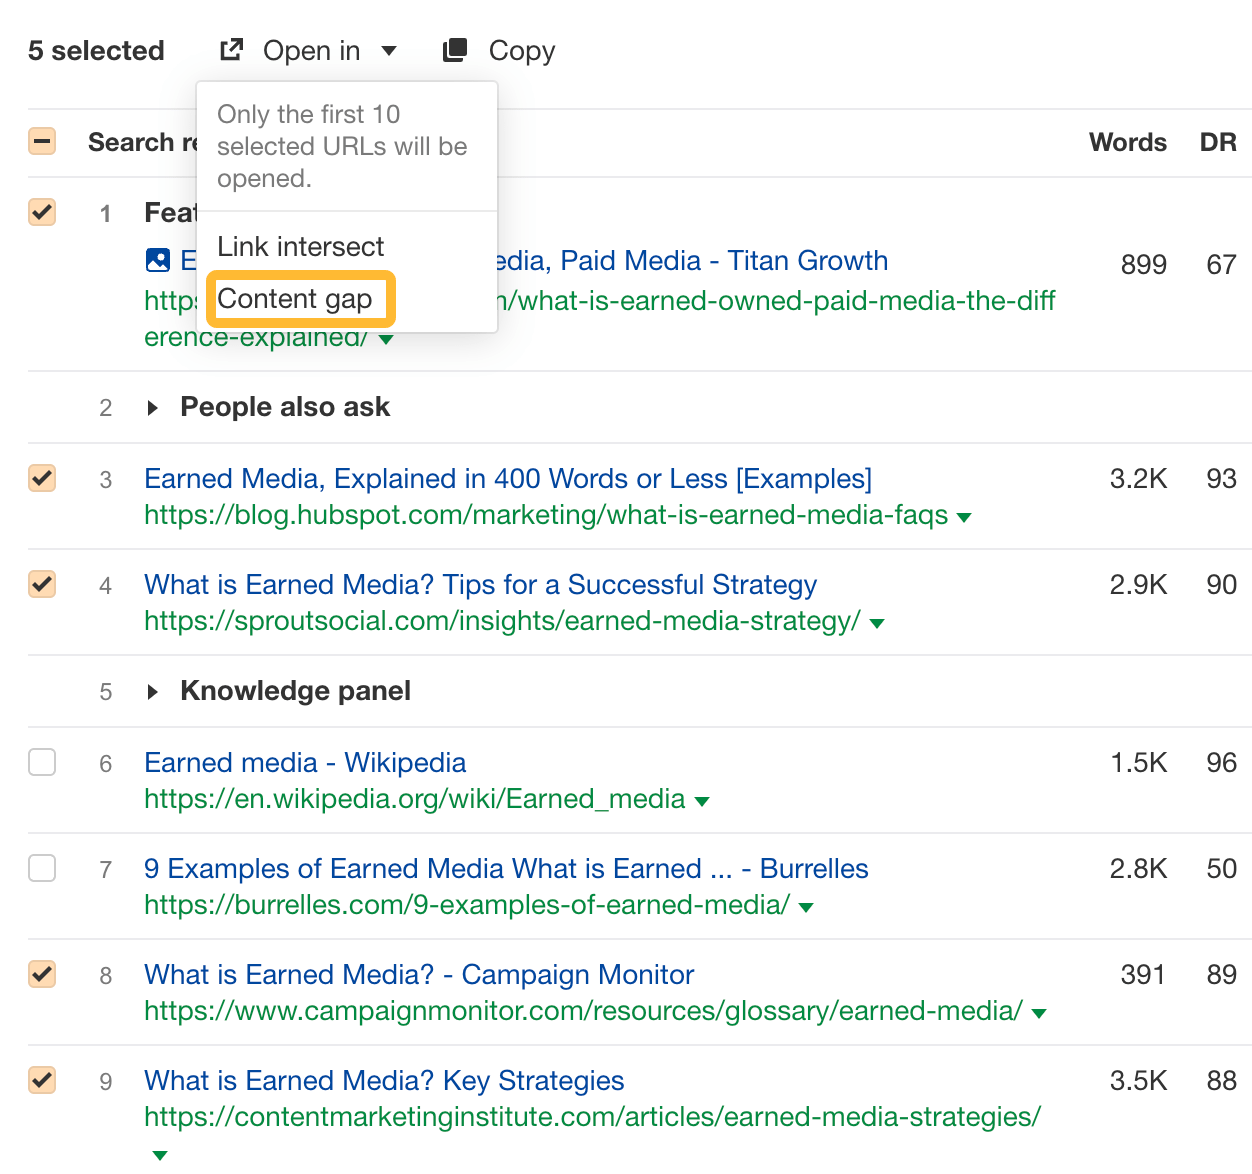Uncheck the HubSpot earned media result
This screenshot has height=1174, width=1252.
click(x=42, y=479)
